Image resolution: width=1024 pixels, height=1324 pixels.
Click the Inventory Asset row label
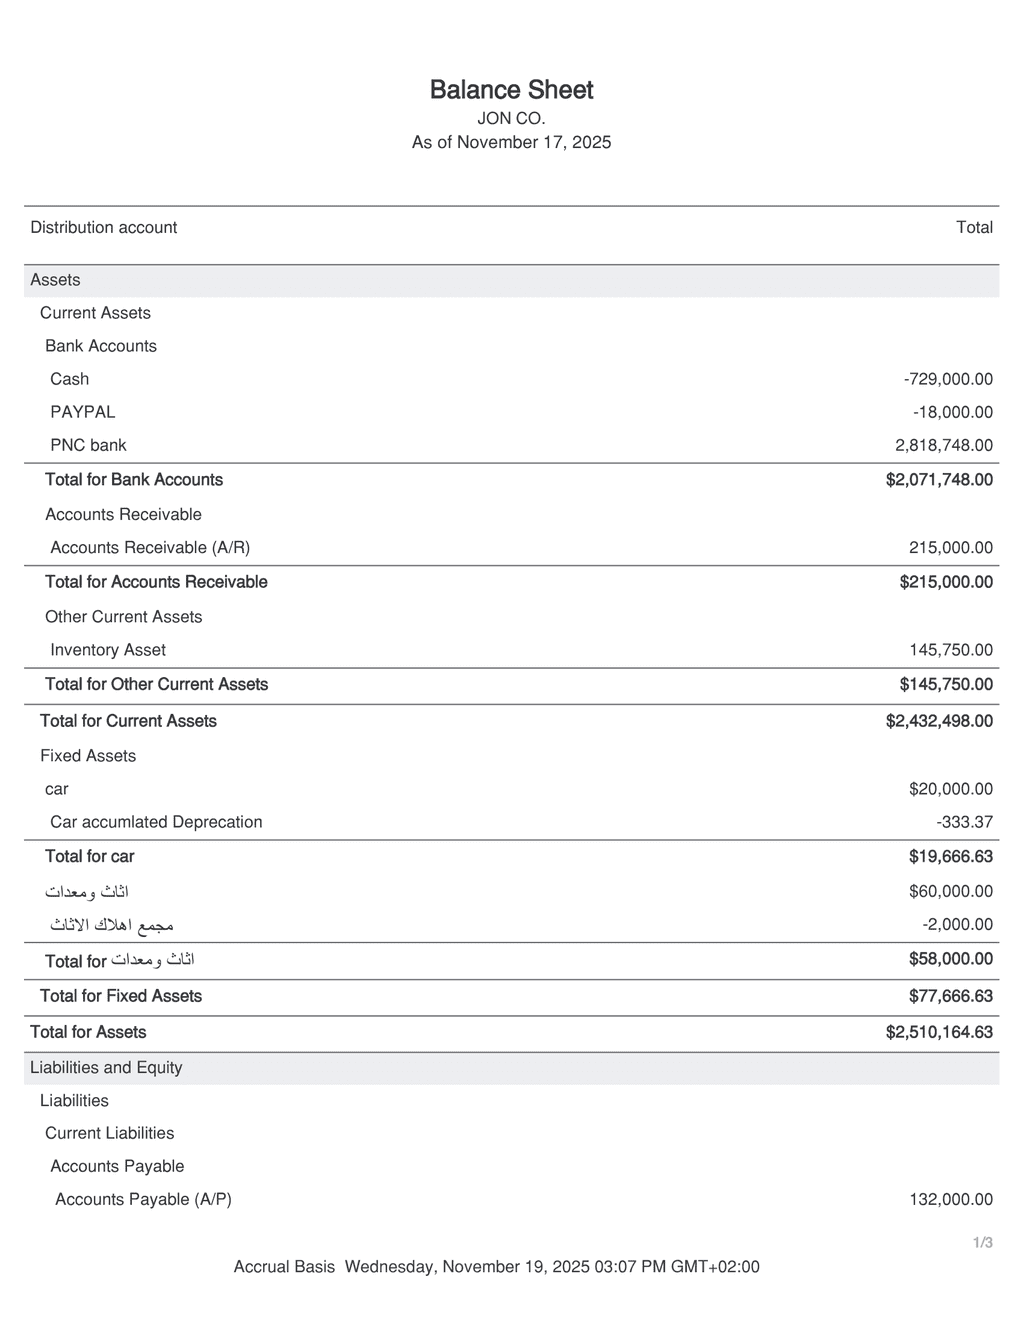point(108,650)
